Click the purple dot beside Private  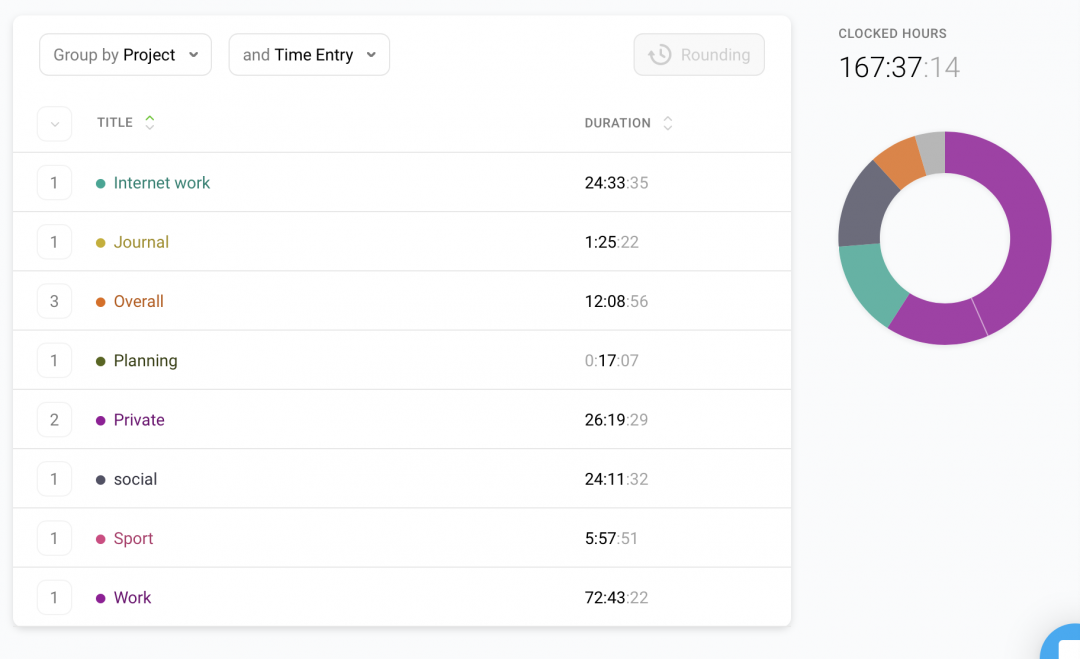coord(100,421)
